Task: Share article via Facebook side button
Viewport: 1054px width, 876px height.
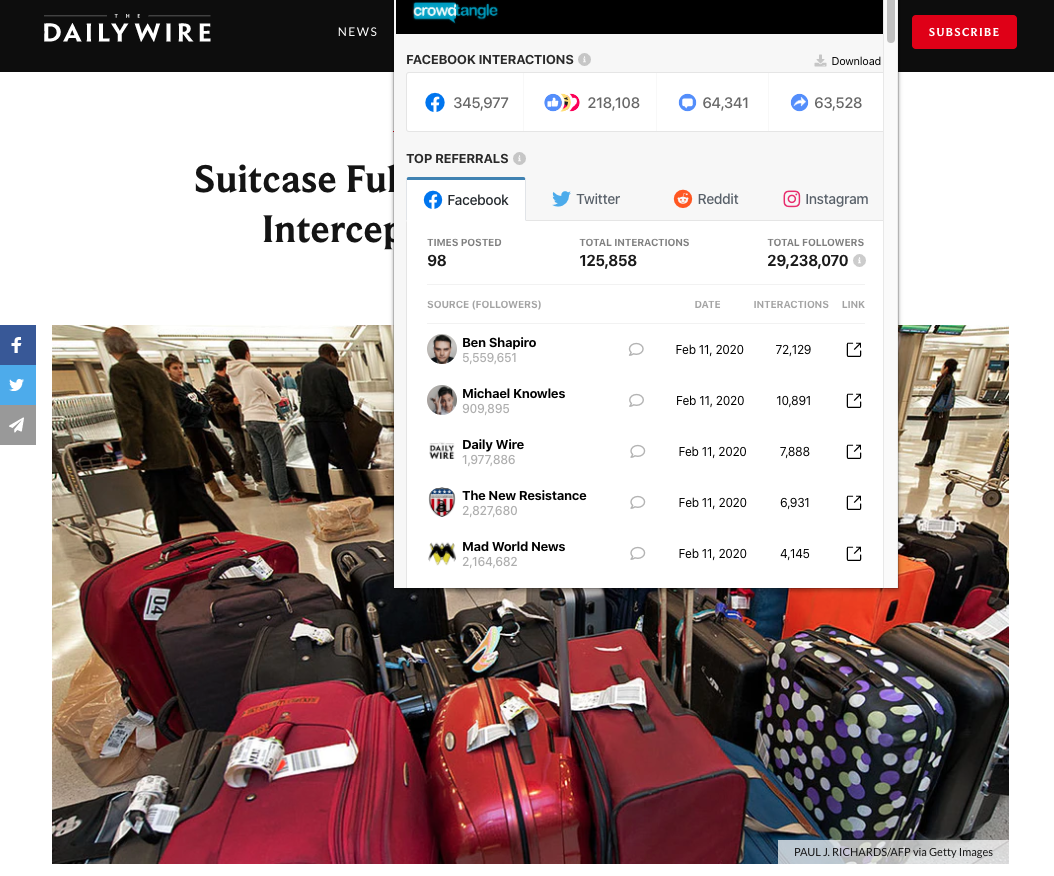Action: click(17, 345)
